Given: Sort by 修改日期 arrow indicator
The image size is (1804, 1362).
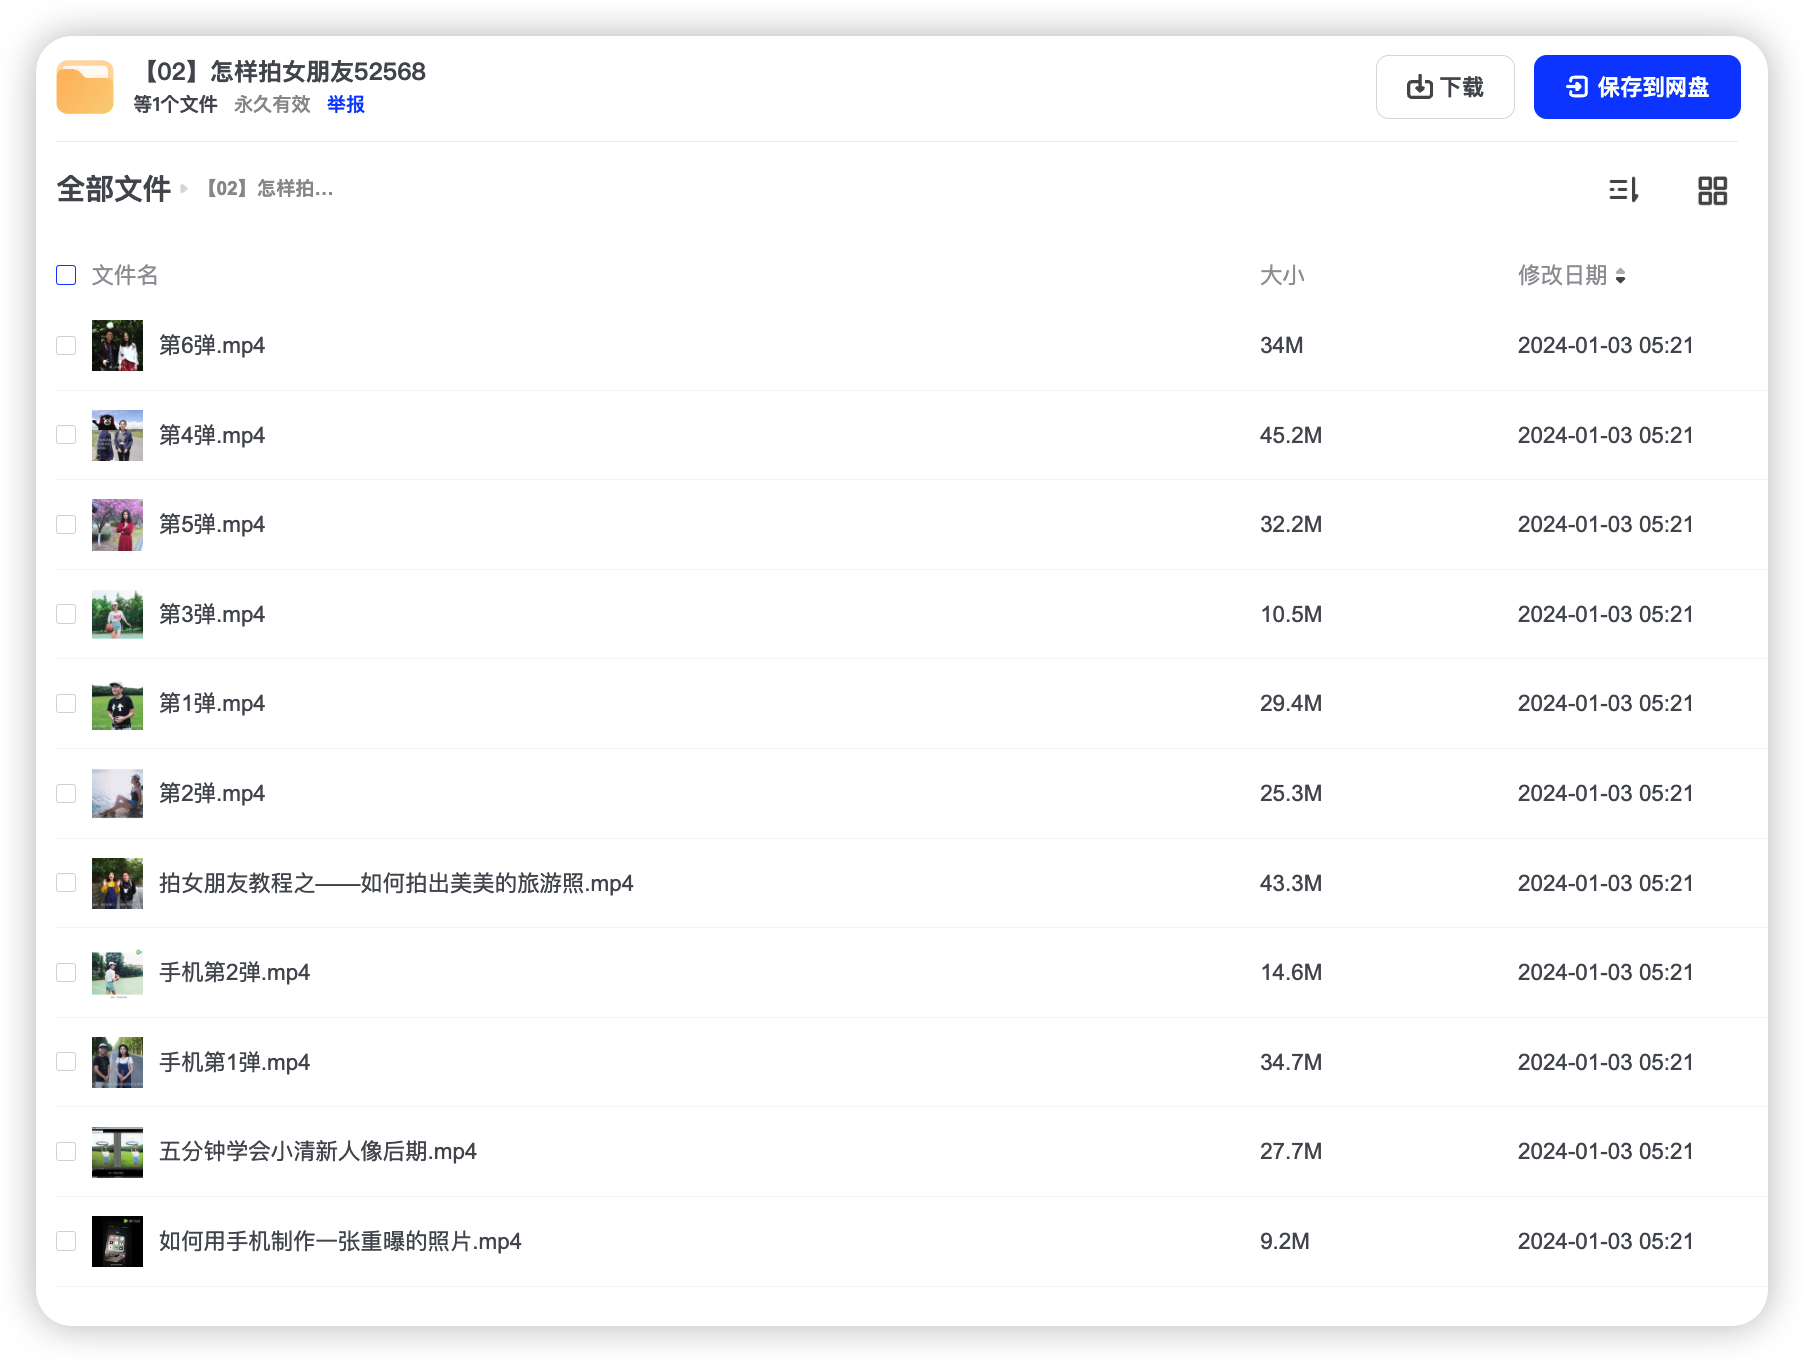Looking at the screenshot, I should (1620, 276).
